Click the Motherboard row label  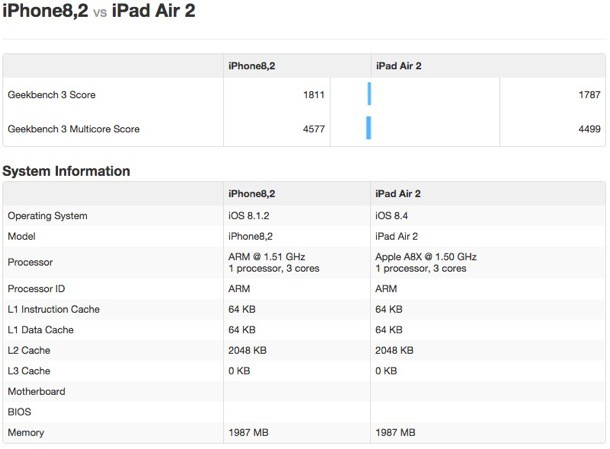(x=36, y=391)
